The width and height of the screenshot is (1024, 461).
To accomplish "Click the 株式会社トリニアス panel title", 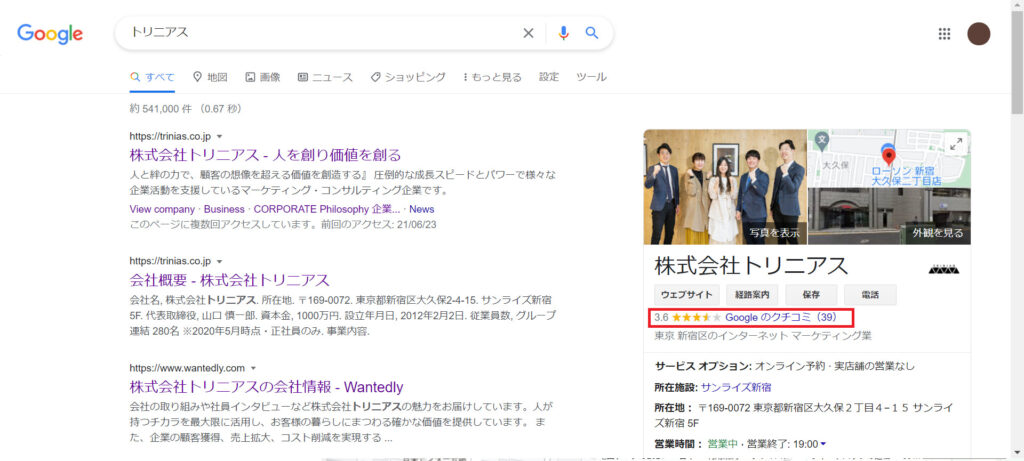I will (751, 266).
